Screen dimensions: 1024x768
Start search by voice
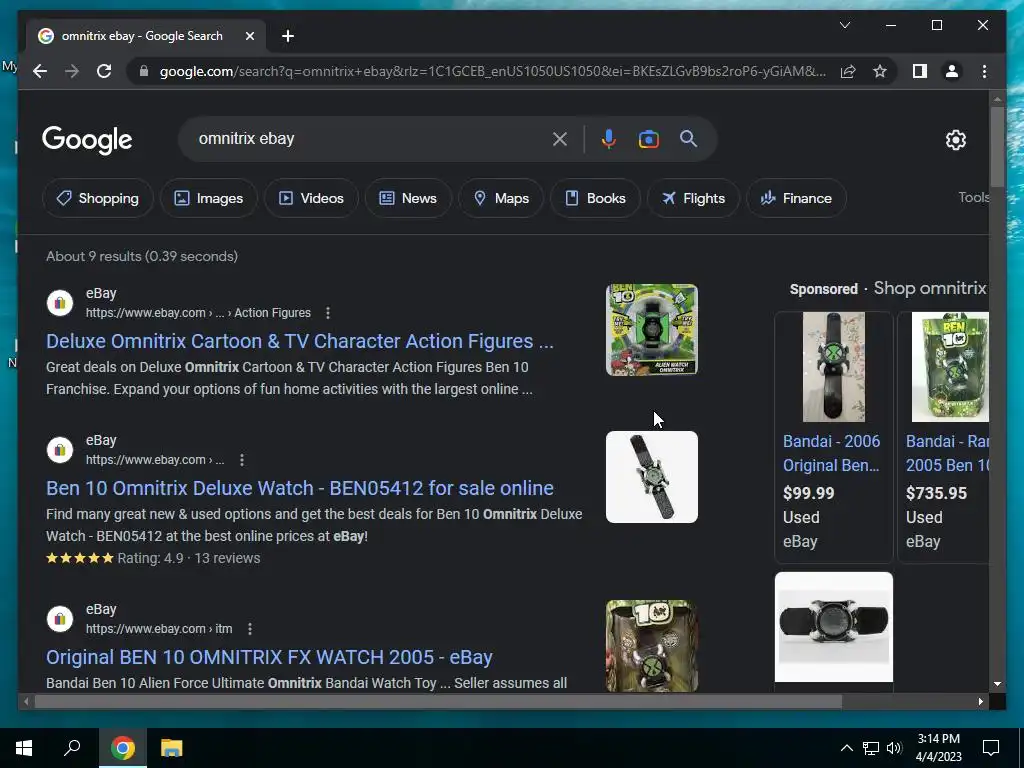[x=609, y=139]
